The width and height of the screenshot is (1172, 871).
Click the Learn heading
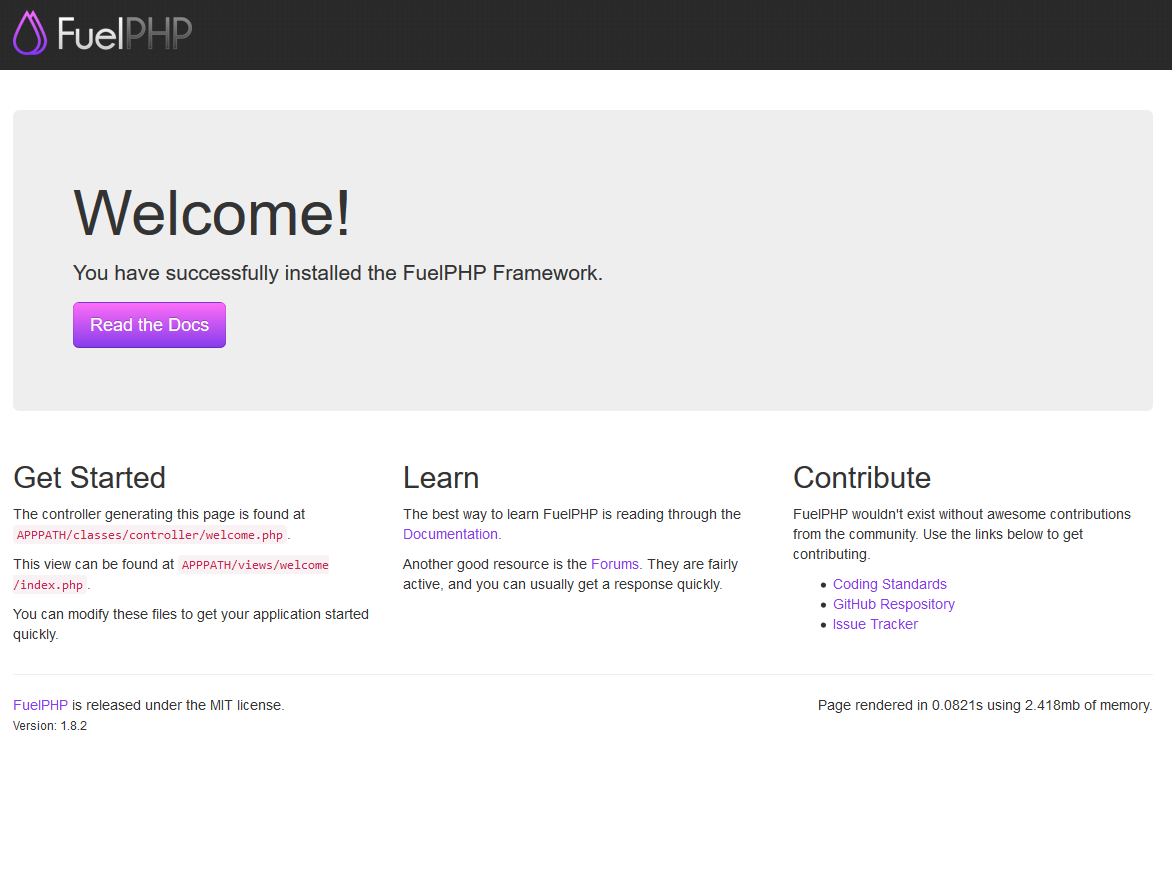441,478
